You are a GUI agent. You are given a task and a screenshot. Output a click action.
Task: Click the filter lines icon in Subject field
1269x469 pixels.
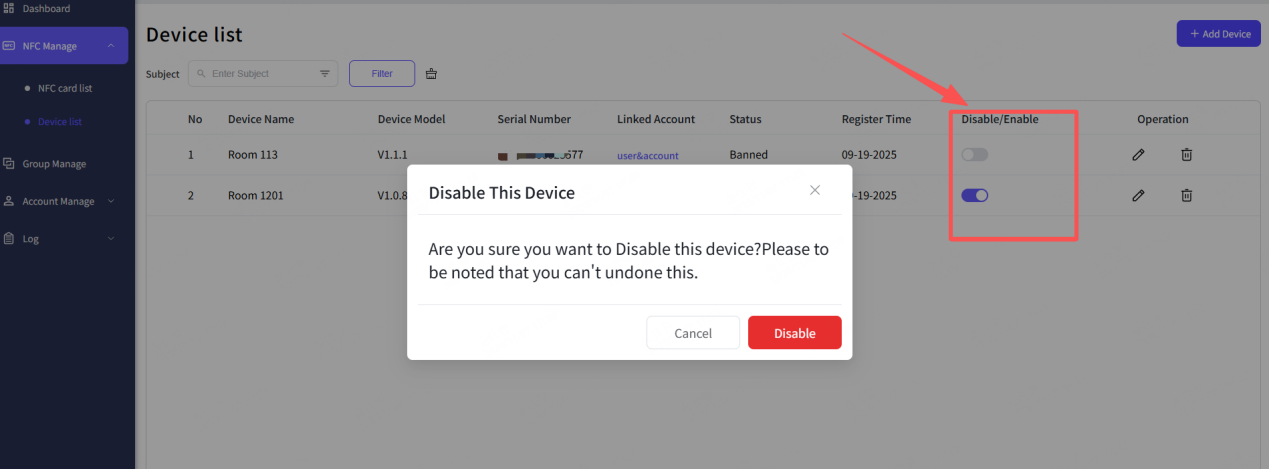tap(325, 74)
